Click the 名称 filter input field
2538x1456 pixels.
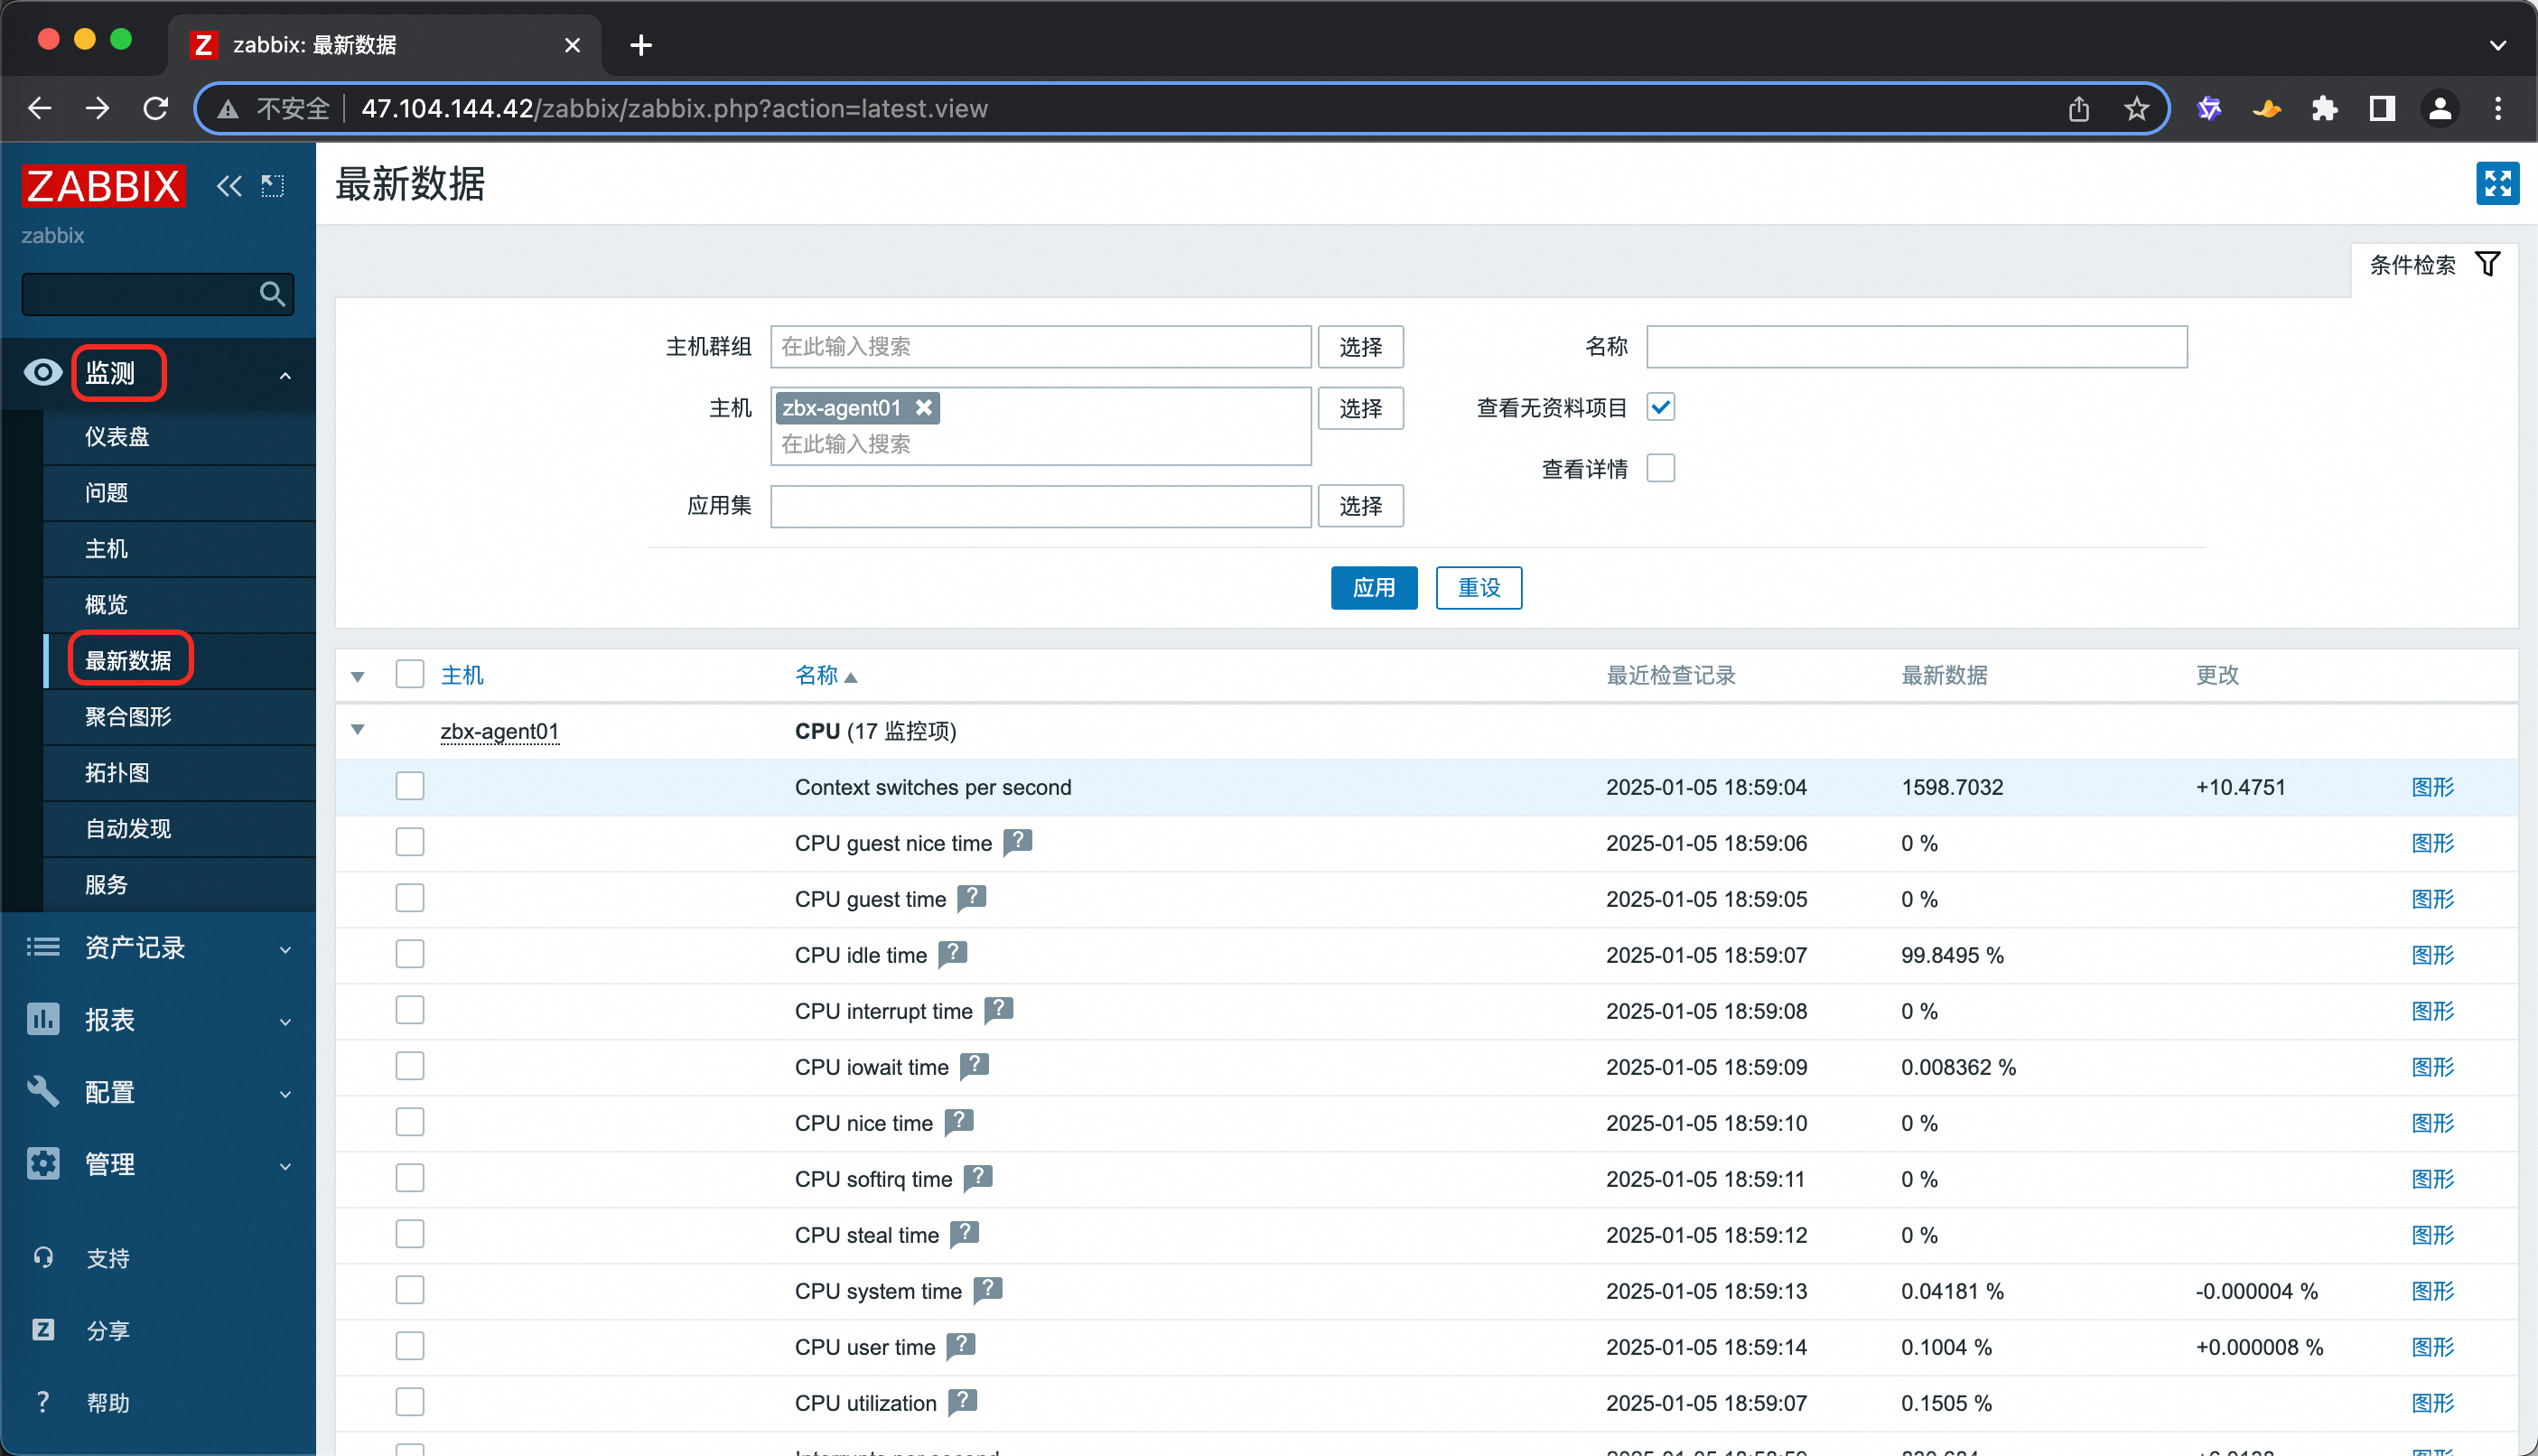pos(1916,347)
